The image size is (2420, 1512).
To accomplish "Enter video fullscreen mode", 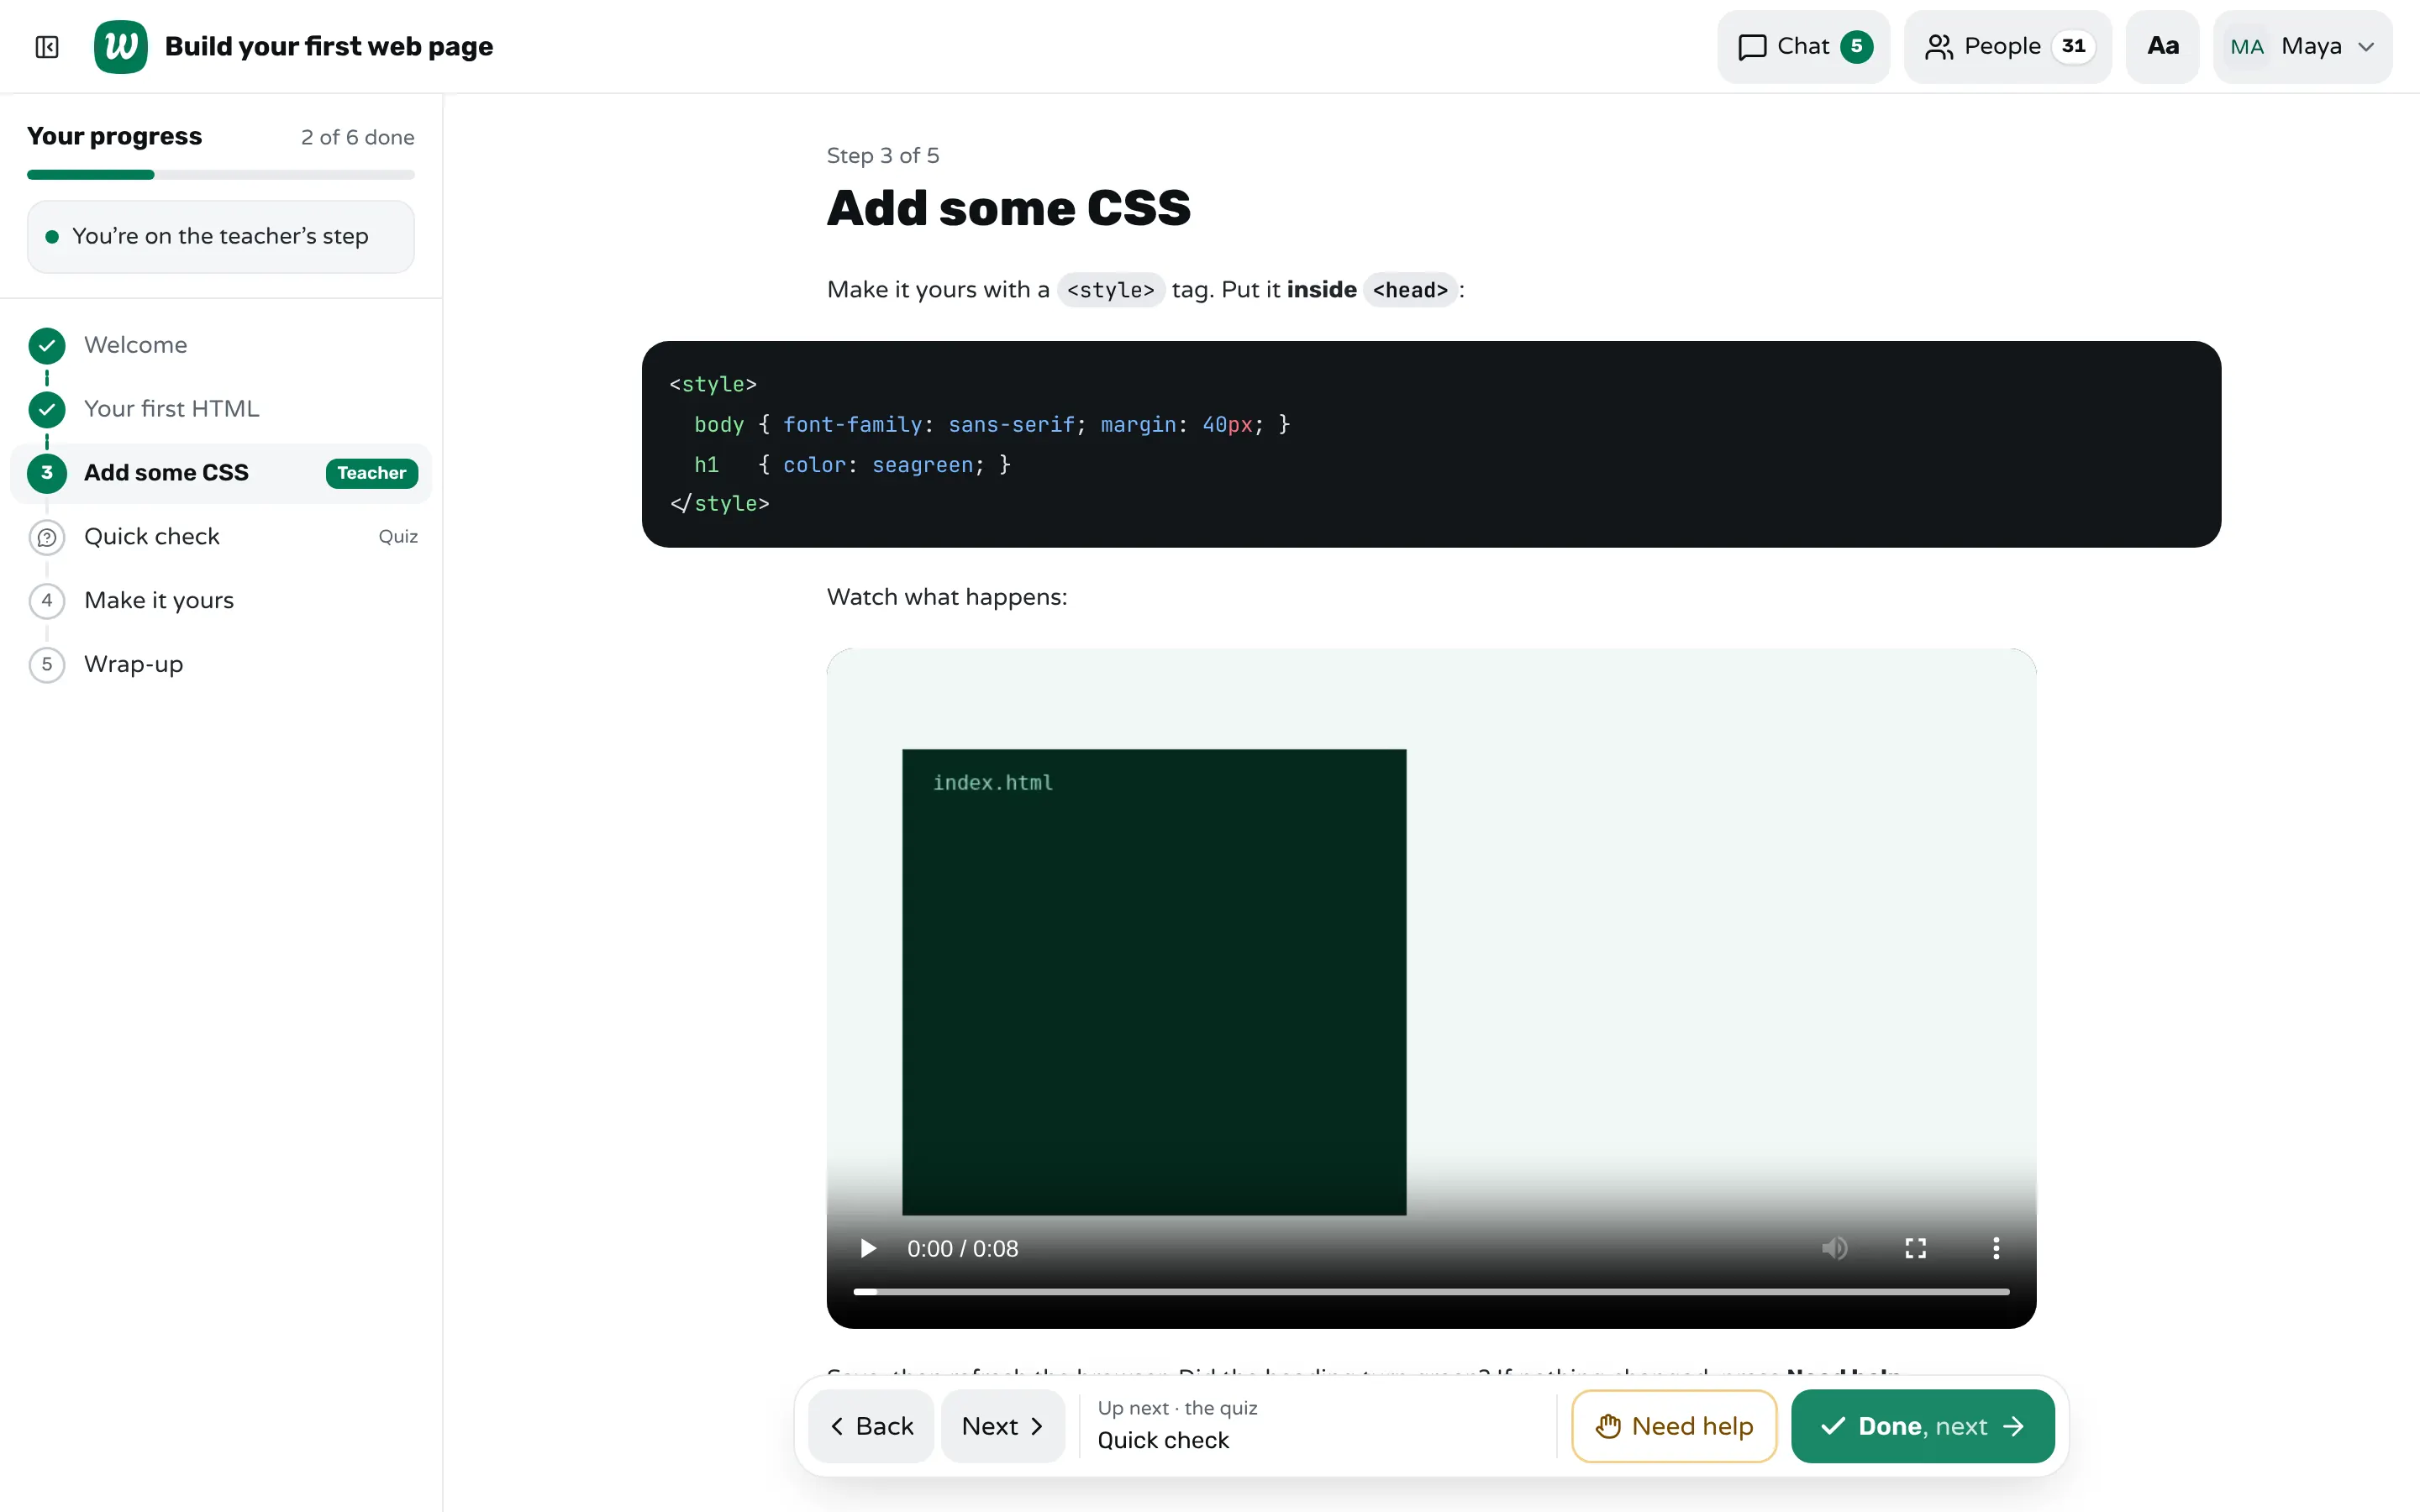I will pos(1915,1248).
